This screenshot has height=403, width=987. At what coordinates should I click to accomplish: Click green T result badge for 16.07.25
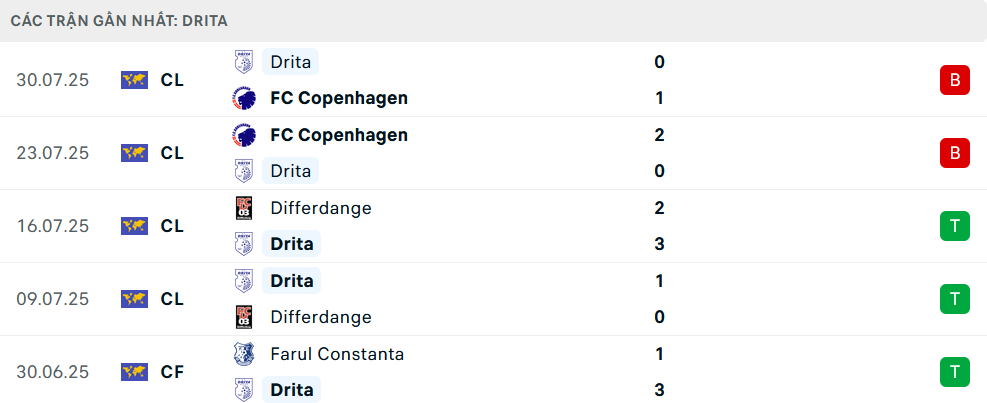pos(955,226)
